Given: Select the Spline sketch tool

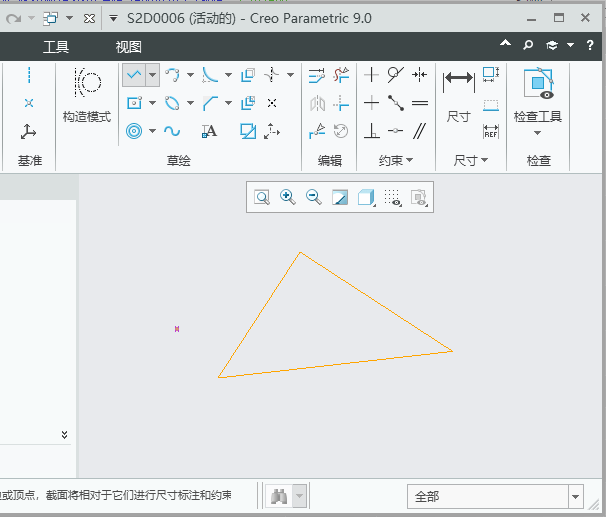Looking at the screenshot, I should click(x=172, y=131).
